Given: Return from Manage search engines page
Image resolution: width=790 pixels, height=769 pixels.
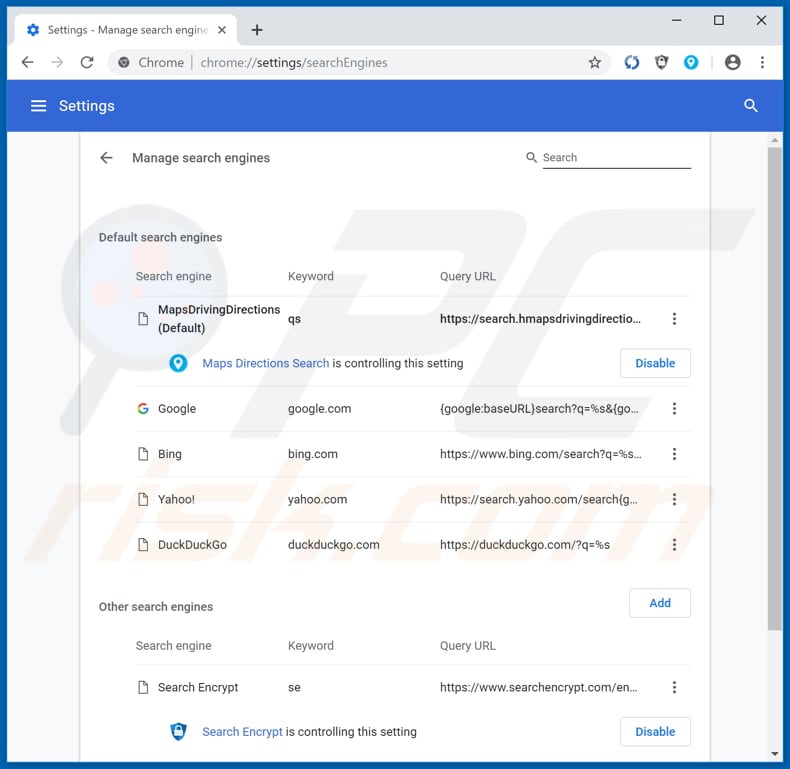Looking at the screenshot, I should coord(106,158).
